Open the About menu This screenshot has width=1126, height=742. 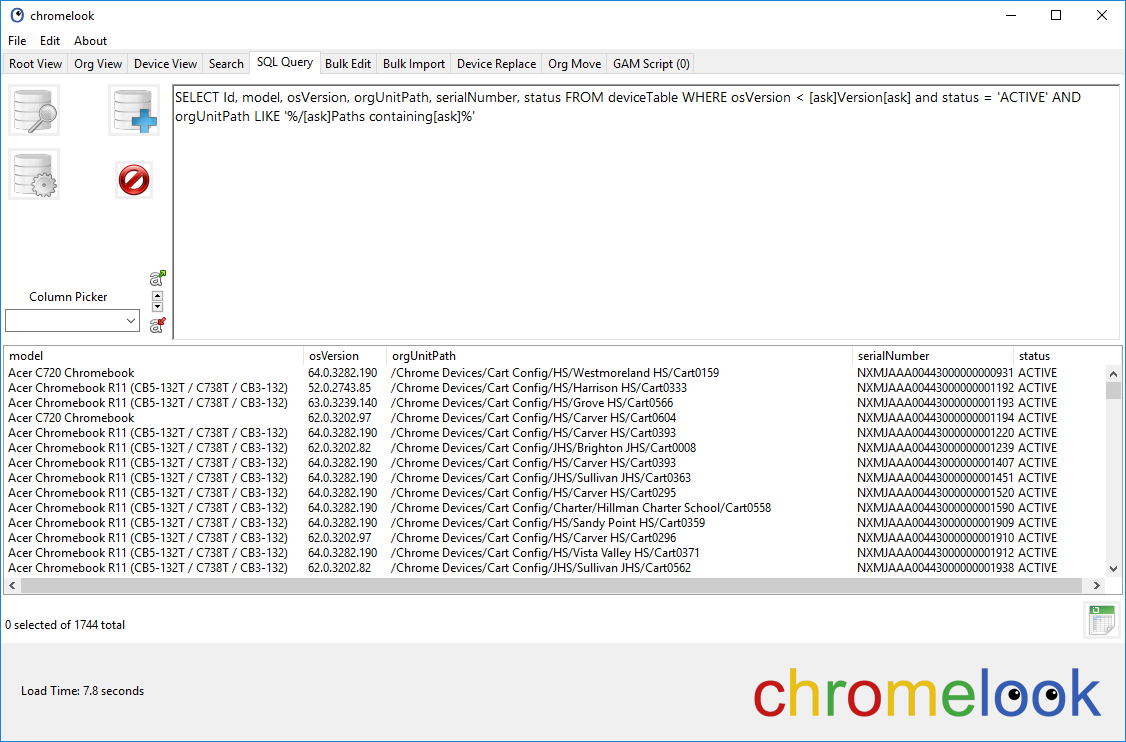[90, 41]
